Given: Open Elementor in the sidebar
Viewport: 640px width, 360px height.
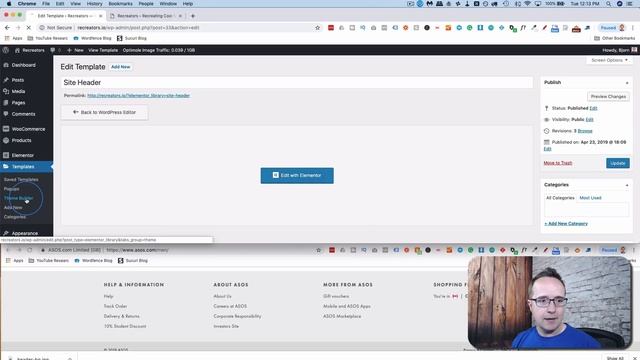Looking at the screenshot, I should (22, 156).
